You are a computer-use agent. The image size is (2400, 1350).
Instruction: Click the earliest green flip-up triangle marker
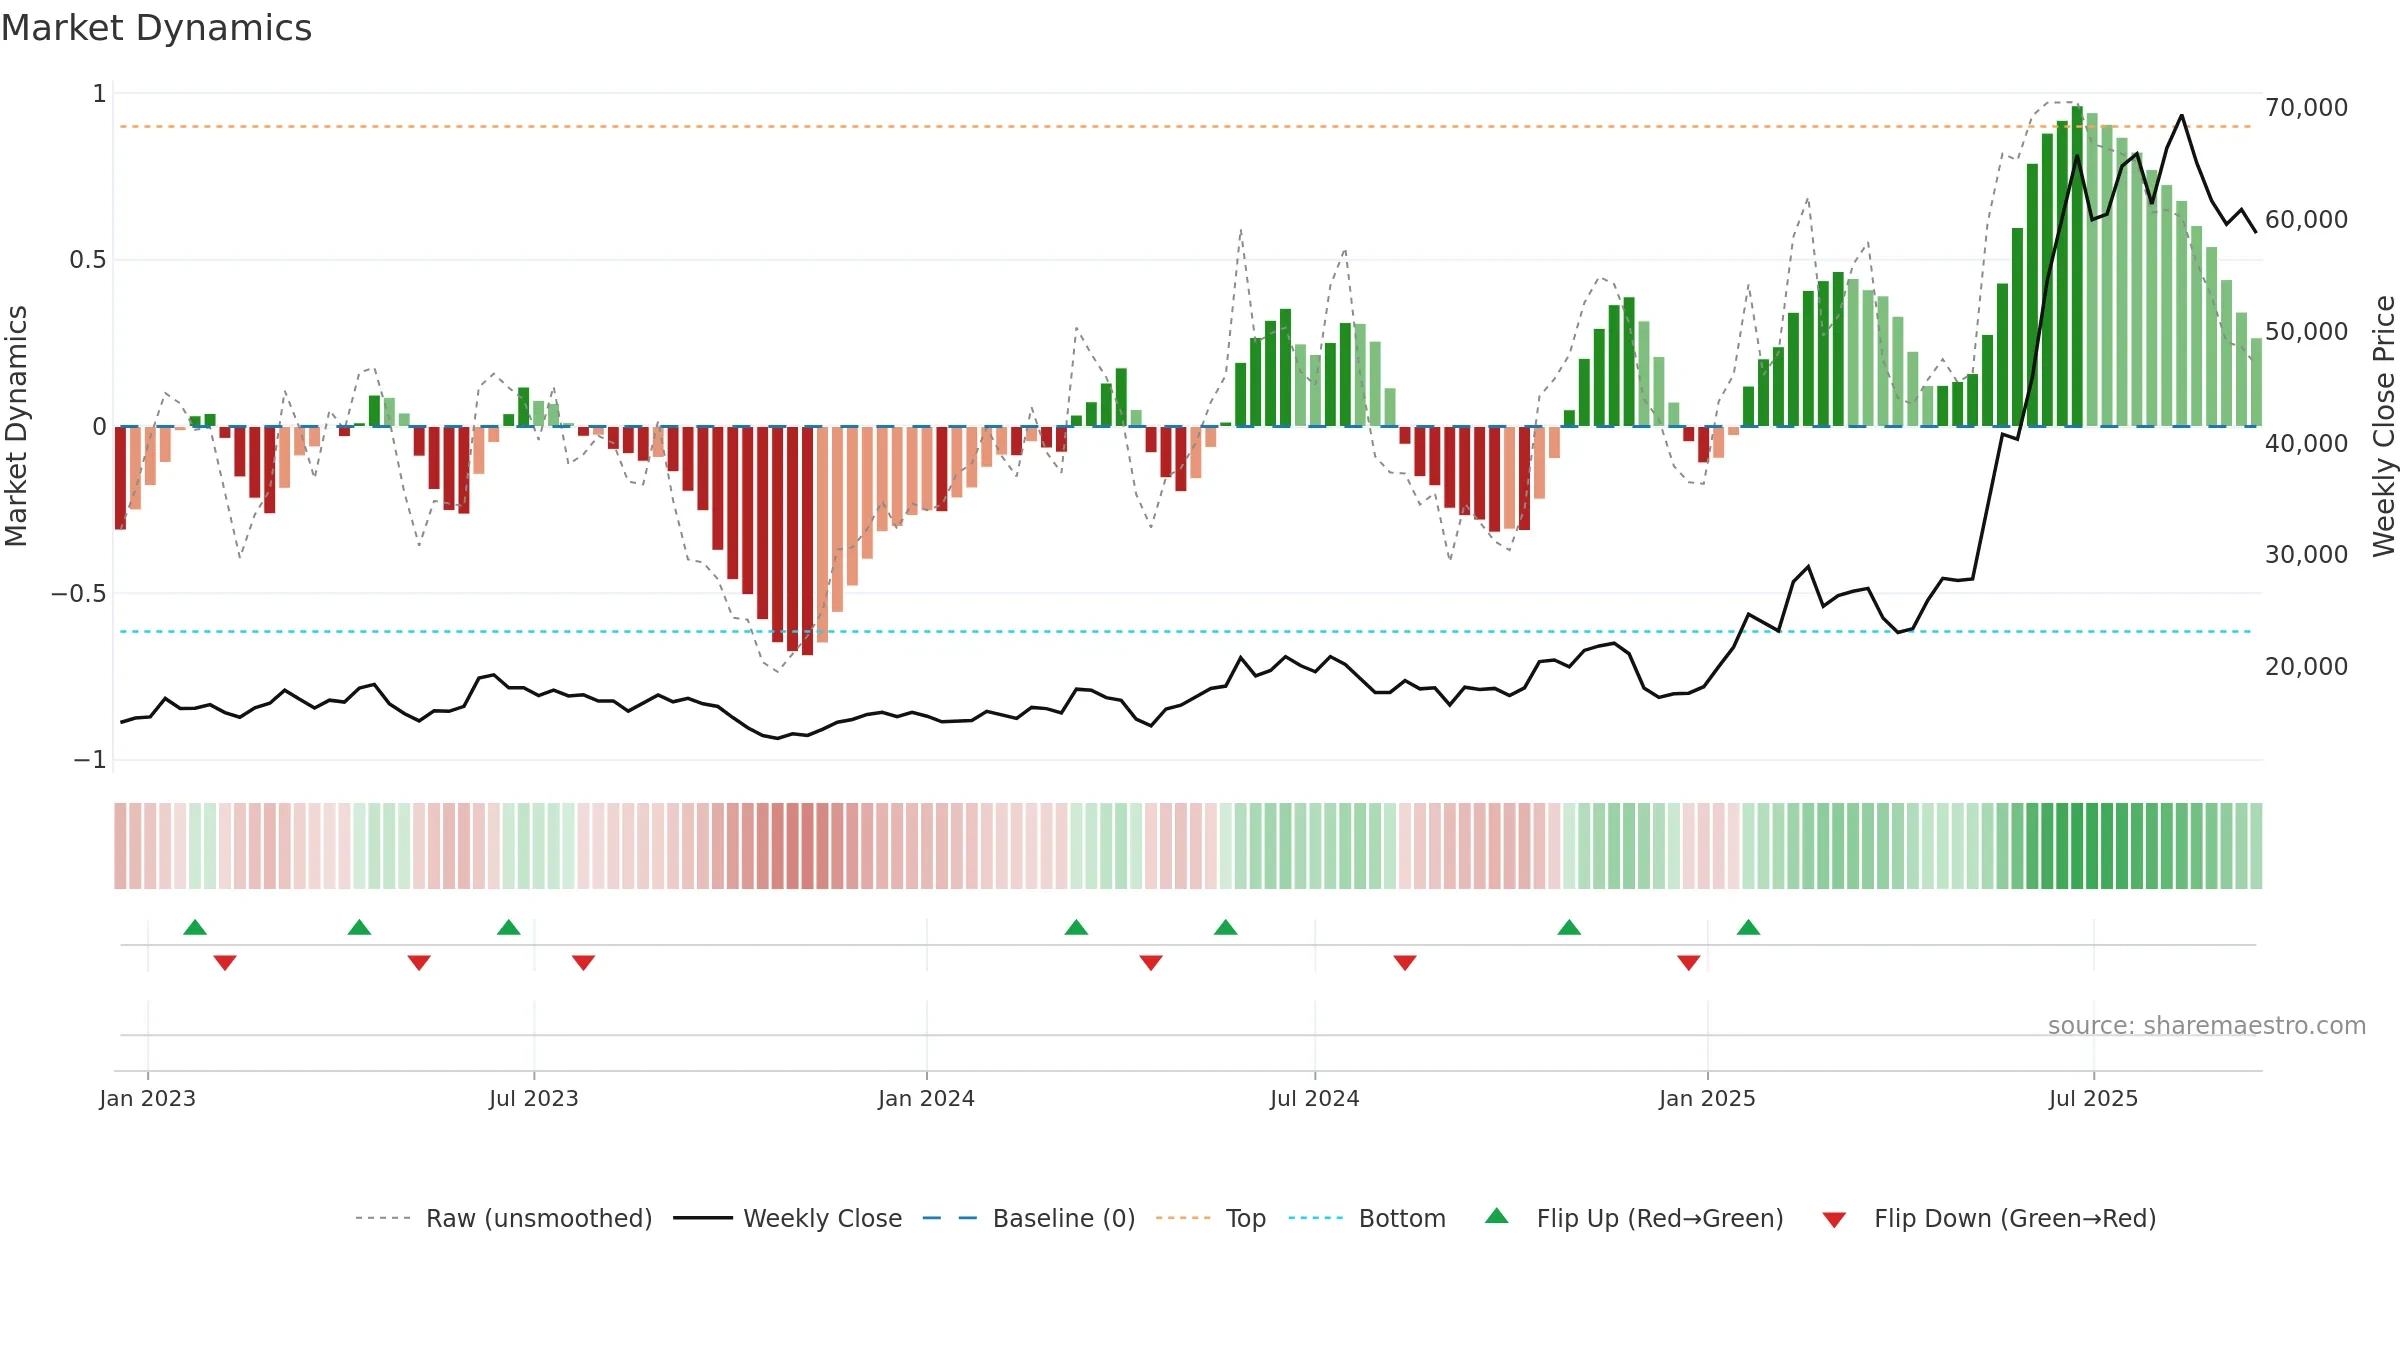(195, 927)
